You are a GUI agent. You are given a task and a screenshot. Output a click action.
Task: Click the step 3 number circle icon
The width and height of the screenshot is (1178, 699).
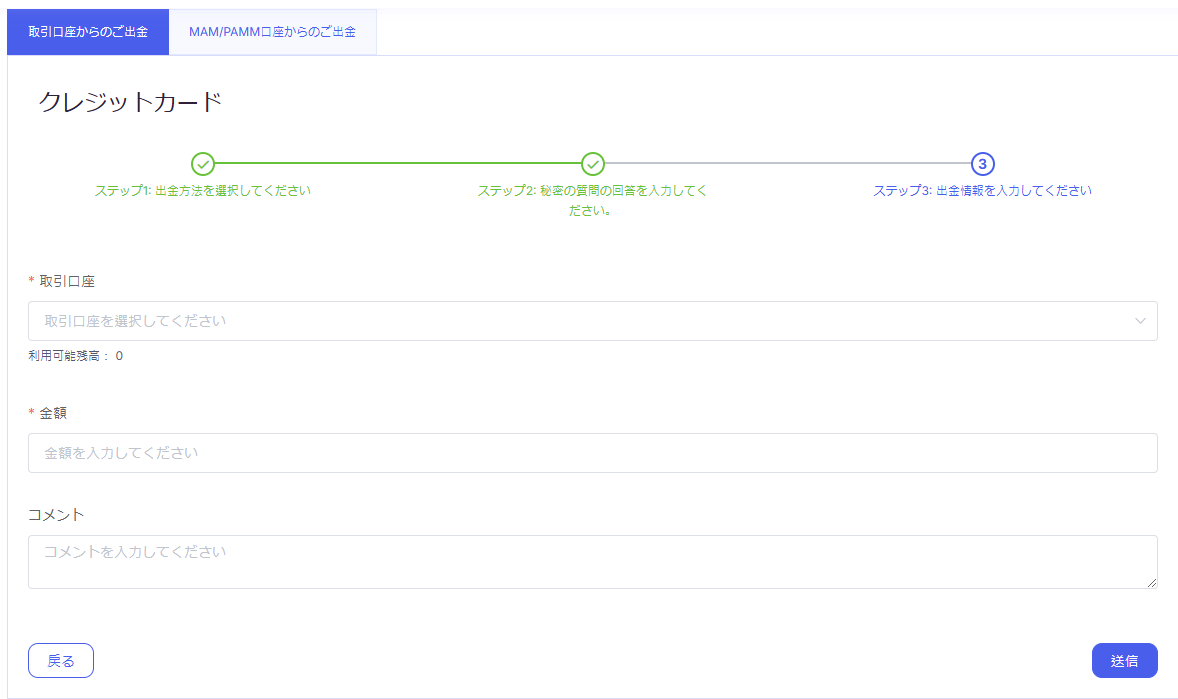[x=982, y=163]
